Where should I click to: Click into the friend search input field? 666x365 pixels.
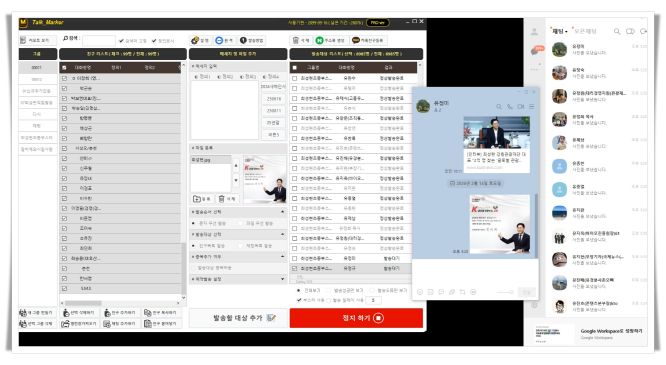click(x=99, y=41)
